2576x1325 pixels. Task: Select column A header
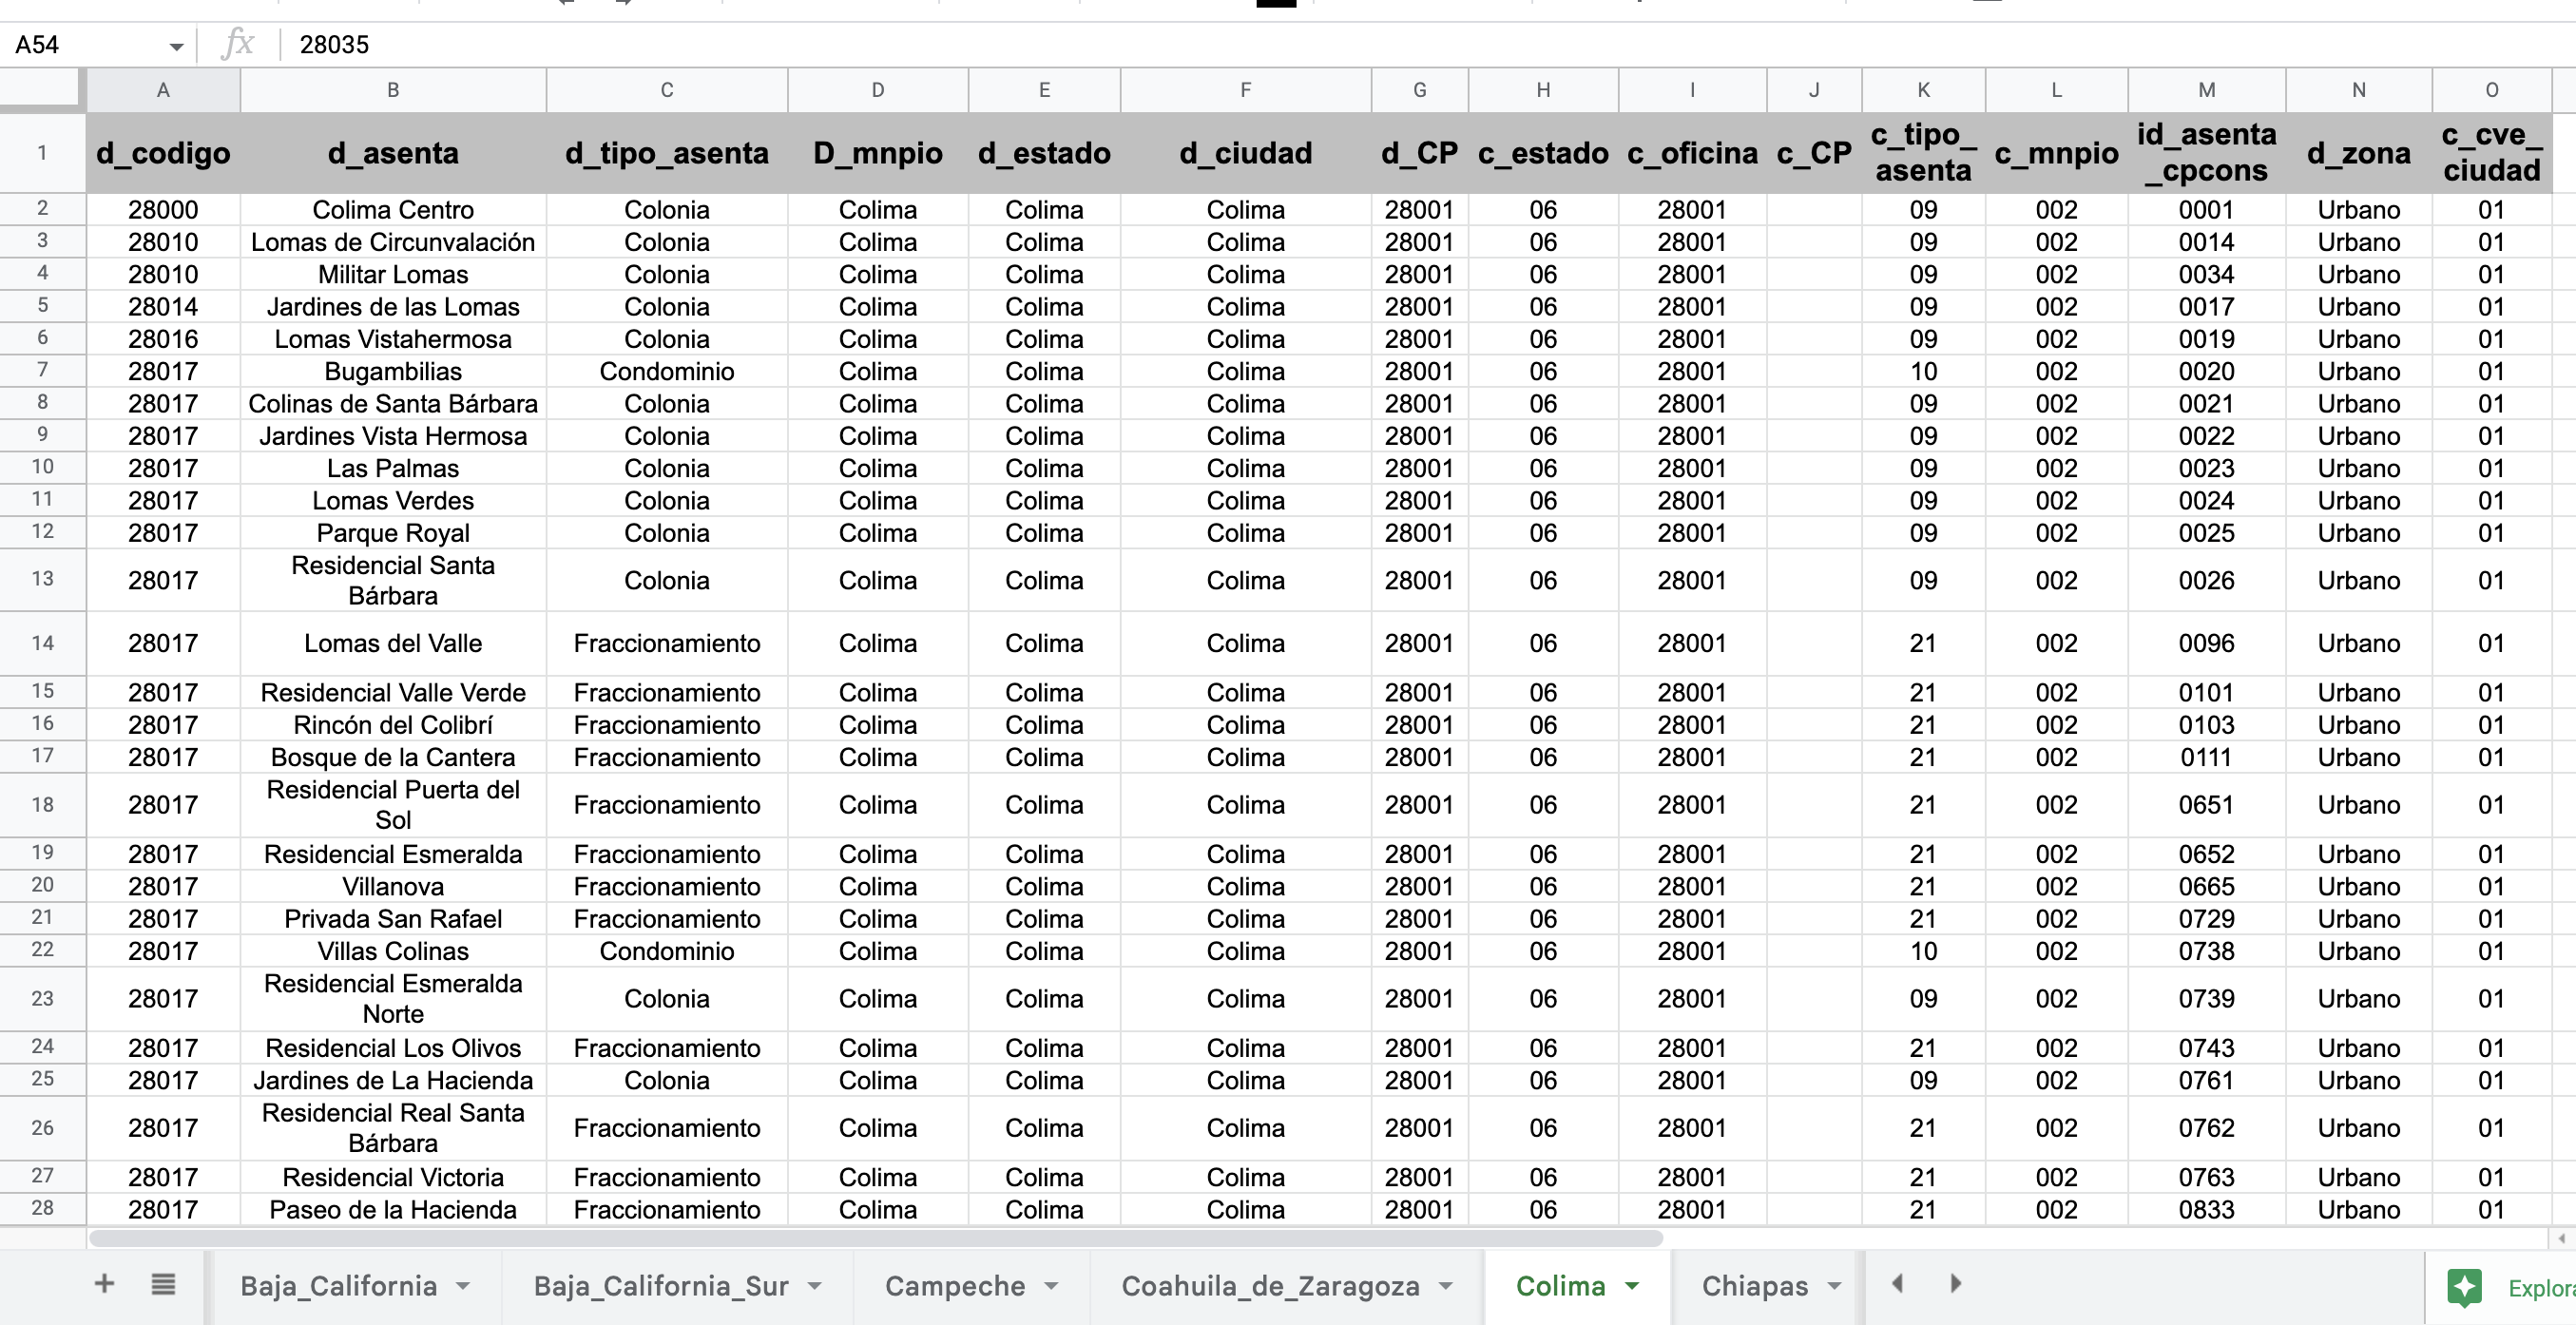tap(163, 90)
